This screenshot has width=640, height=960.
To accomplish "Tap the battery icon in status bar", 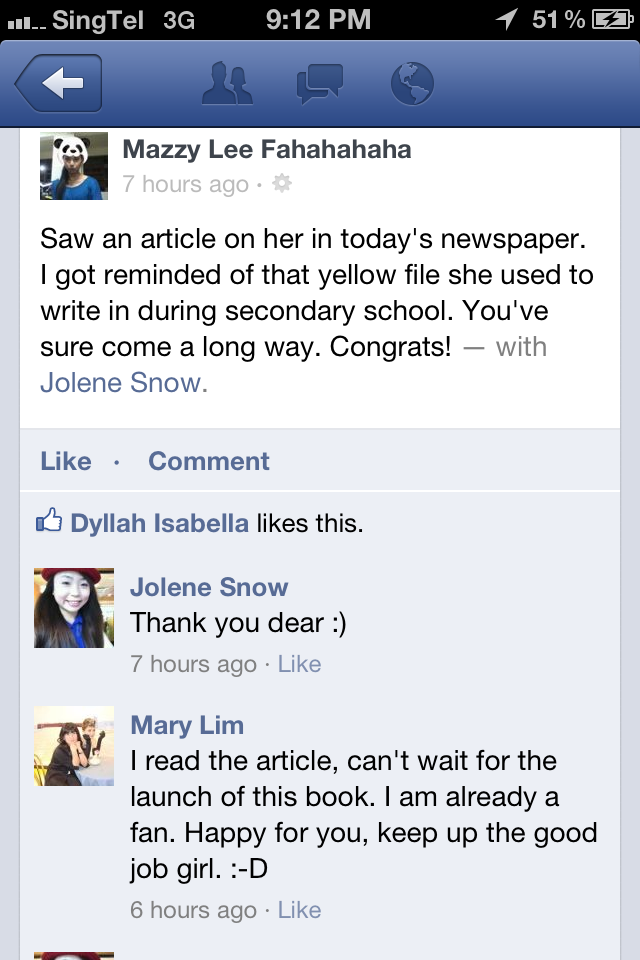I will pos(612,20).
